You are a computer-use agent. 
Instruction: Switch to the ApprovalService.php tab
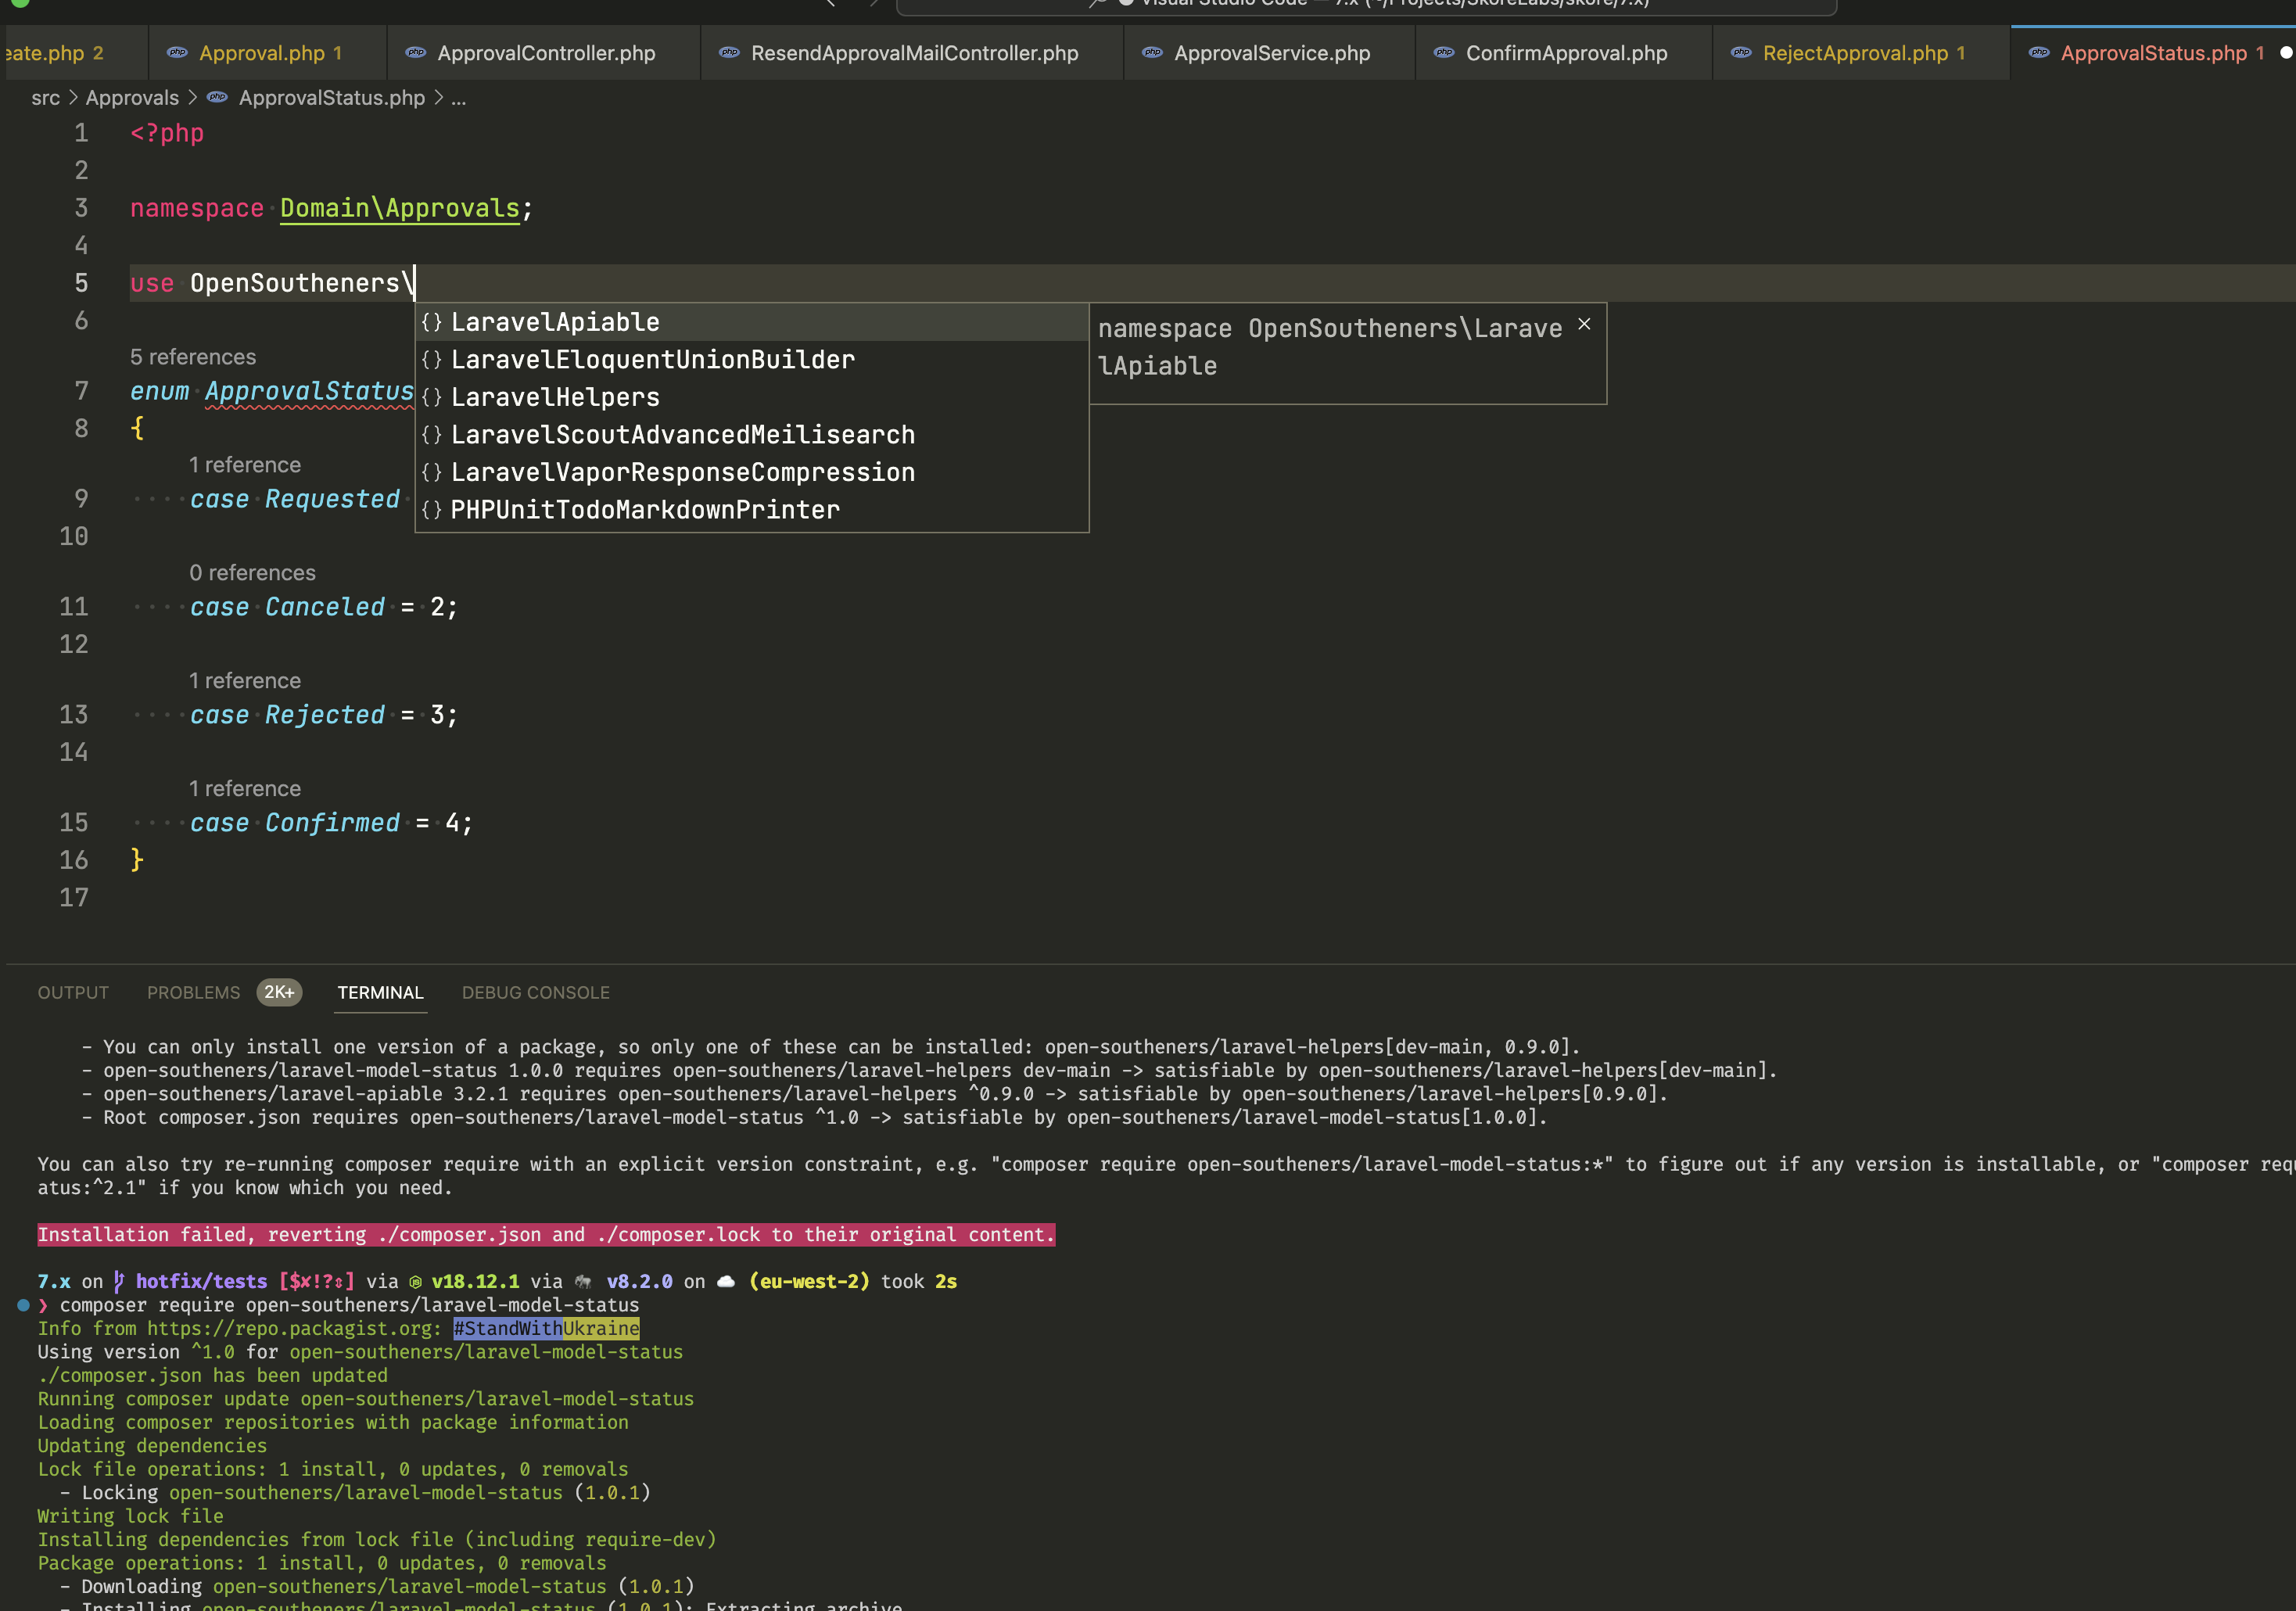[1271, 53]
